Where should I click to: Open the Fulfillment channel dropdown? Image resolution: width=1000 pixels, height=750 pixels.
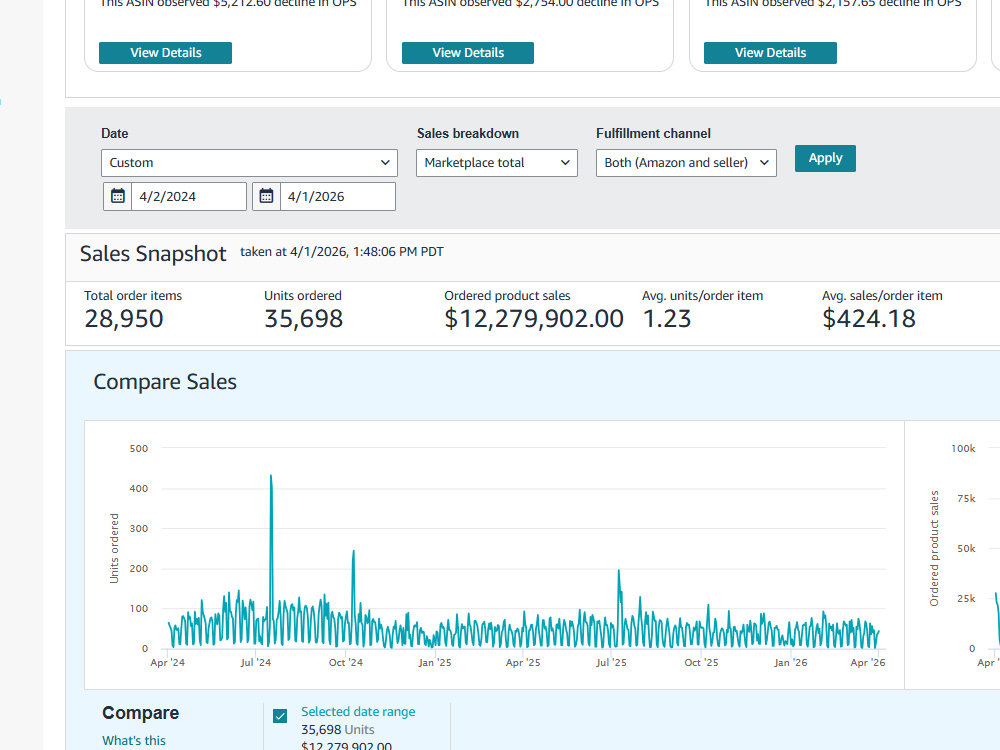coord(686,163)
